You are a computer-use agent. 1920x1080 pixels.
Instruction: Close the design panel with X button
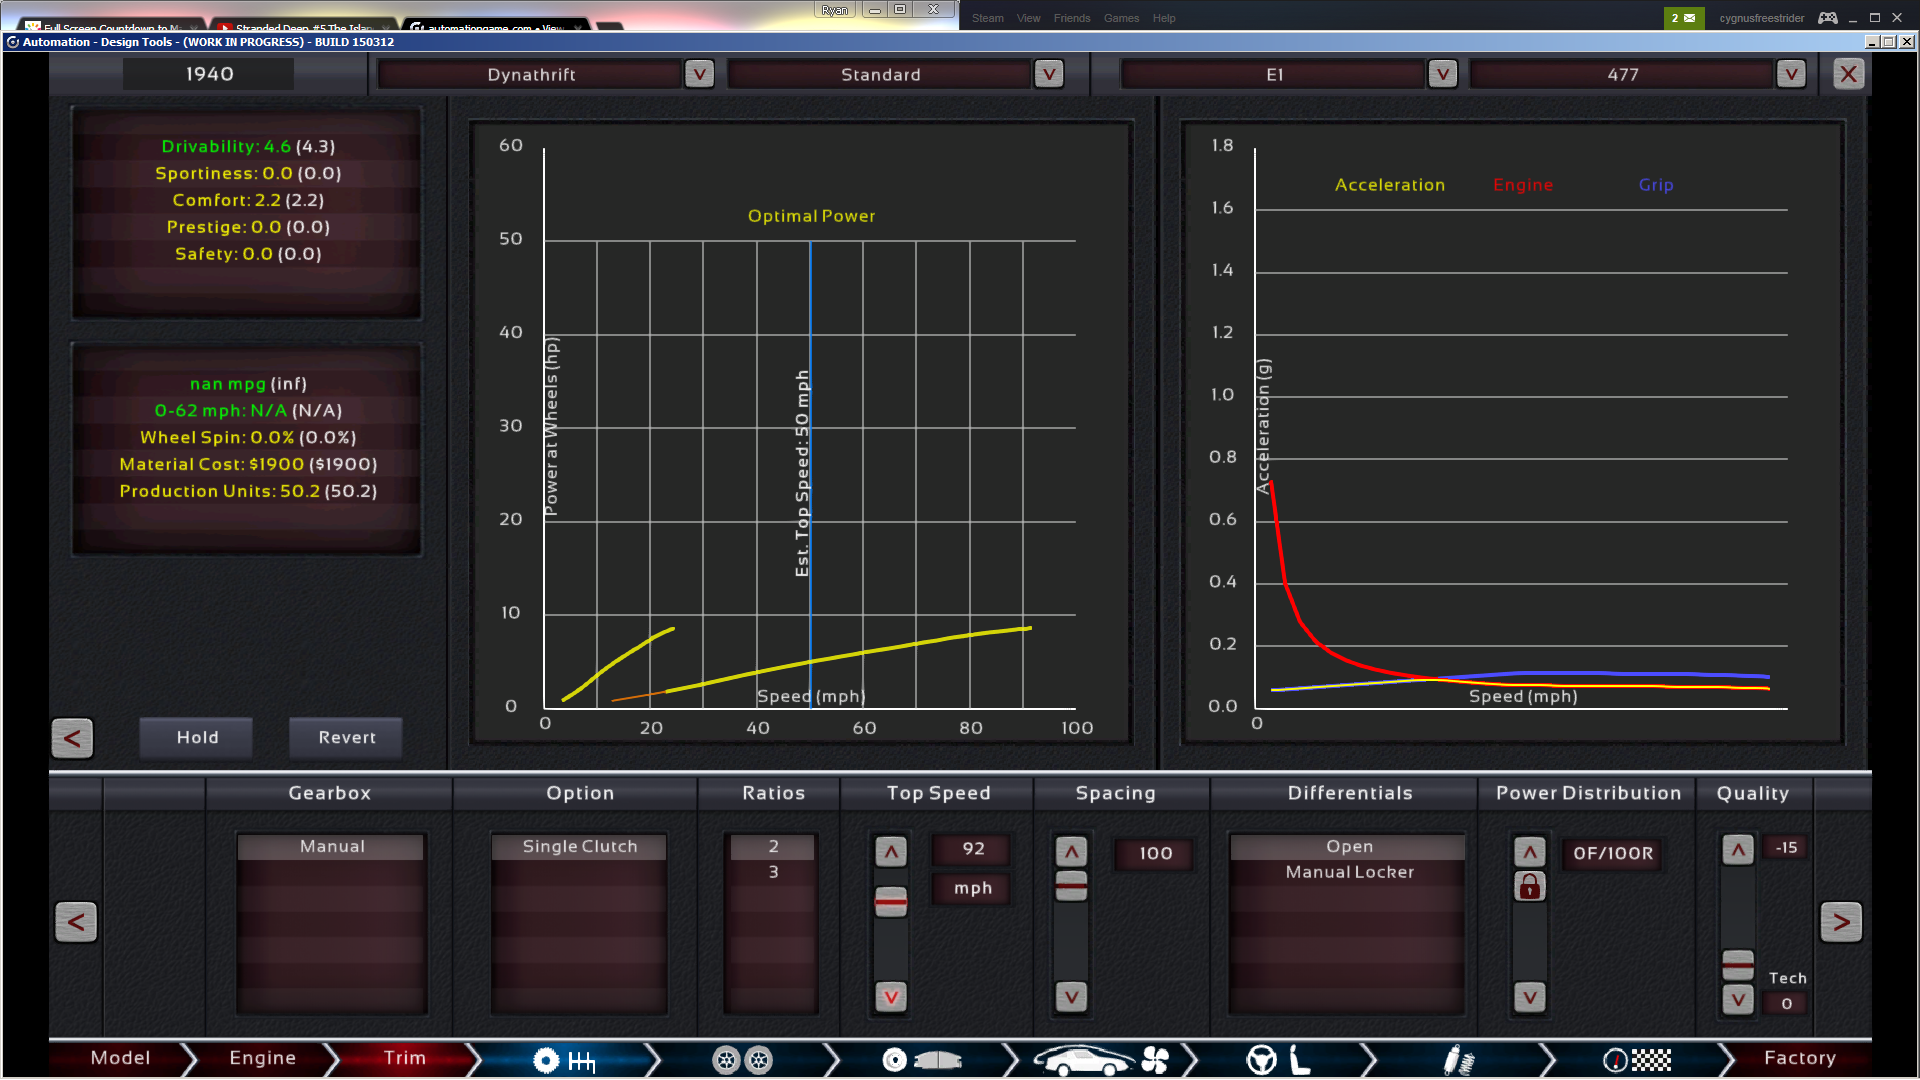pyautogui.click(x=1848, y=74)
